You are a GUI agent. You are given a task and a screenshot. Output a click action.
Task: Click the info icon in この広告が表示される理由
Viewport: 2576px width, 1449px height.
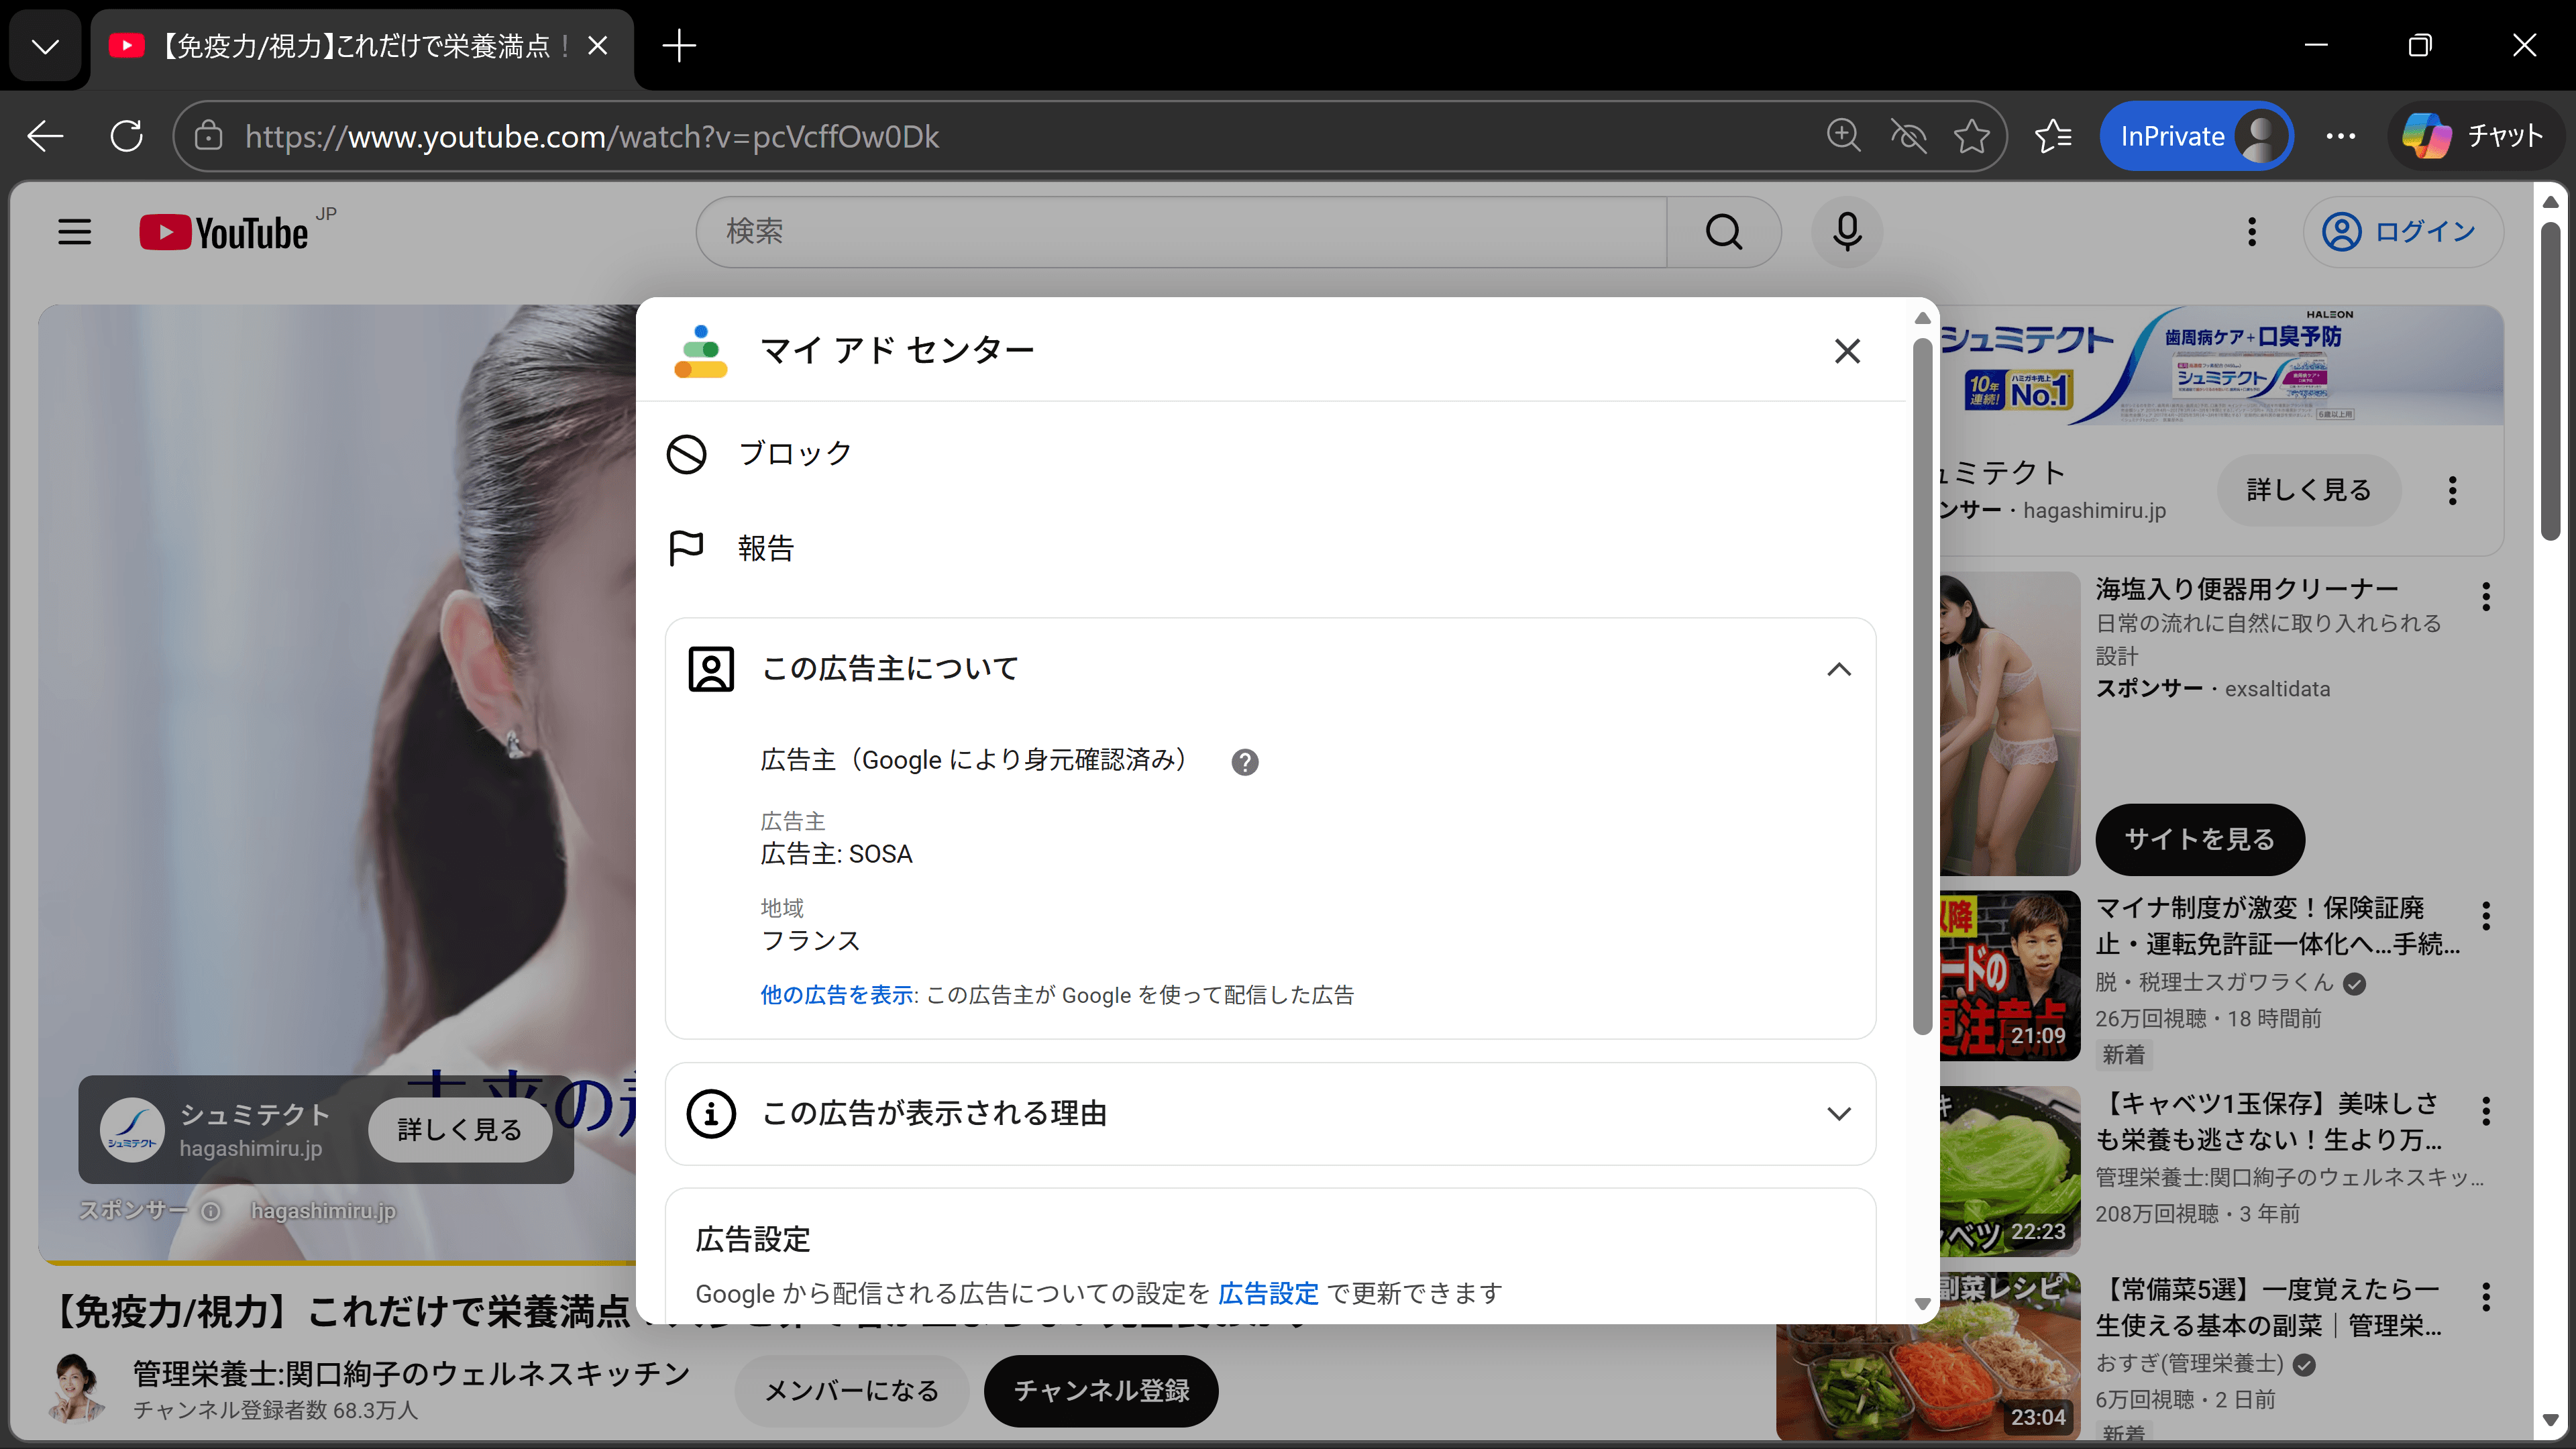[x=711, y=1113]
